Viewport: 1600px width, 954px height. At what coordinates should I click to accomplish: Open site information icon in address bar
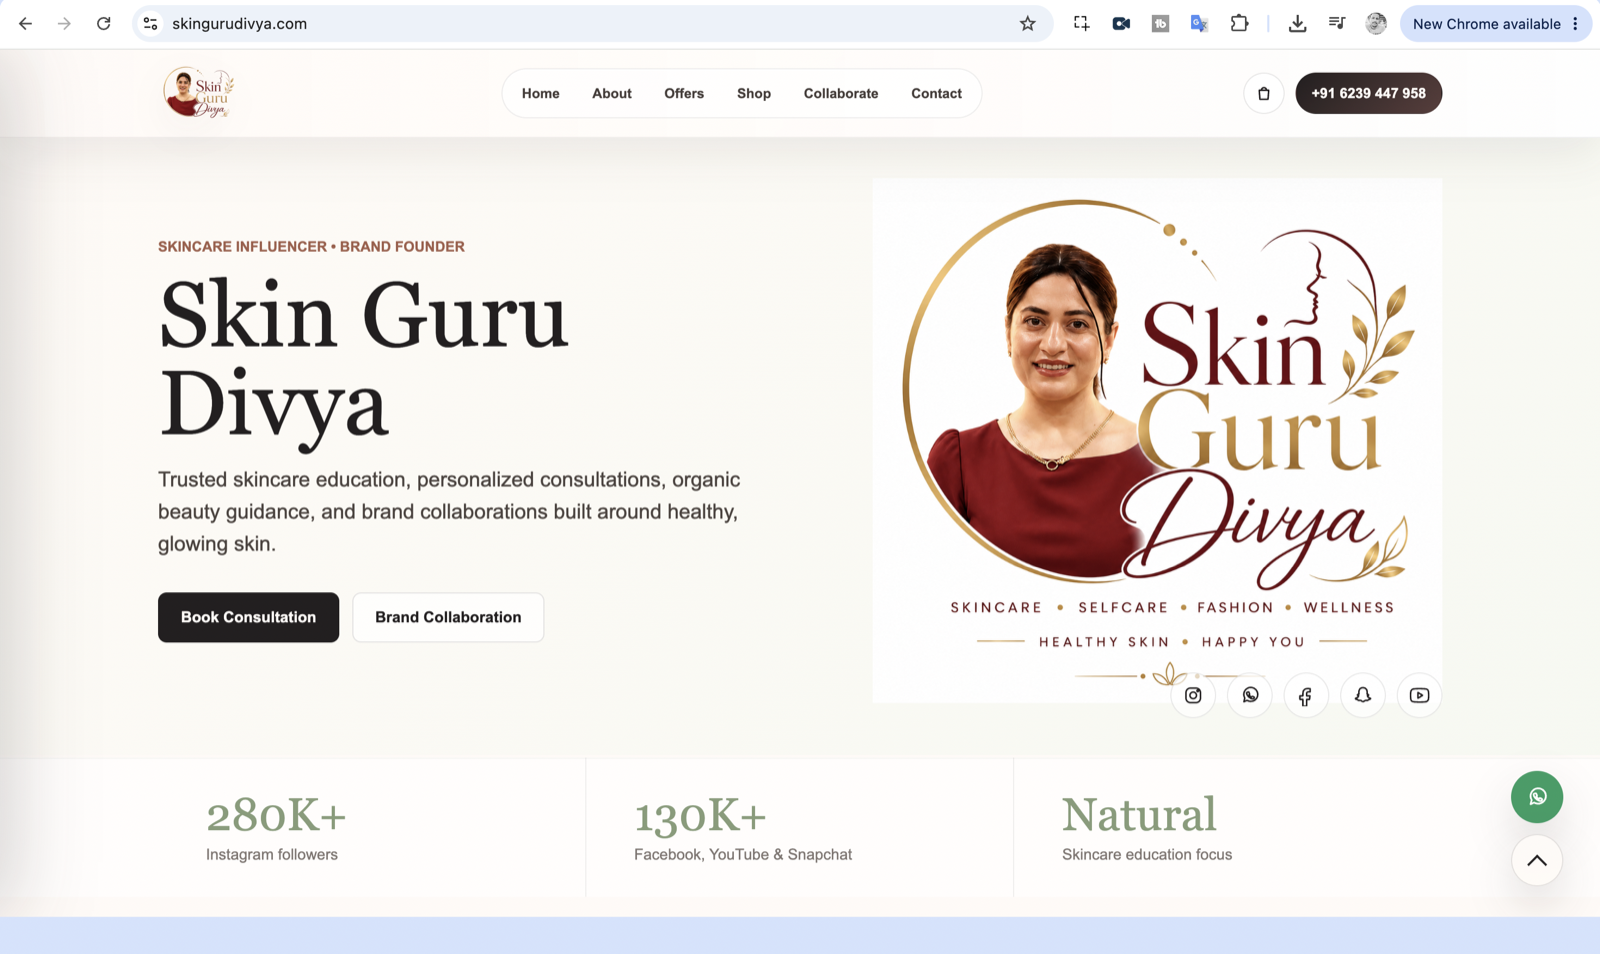click(x=150, y=23)
